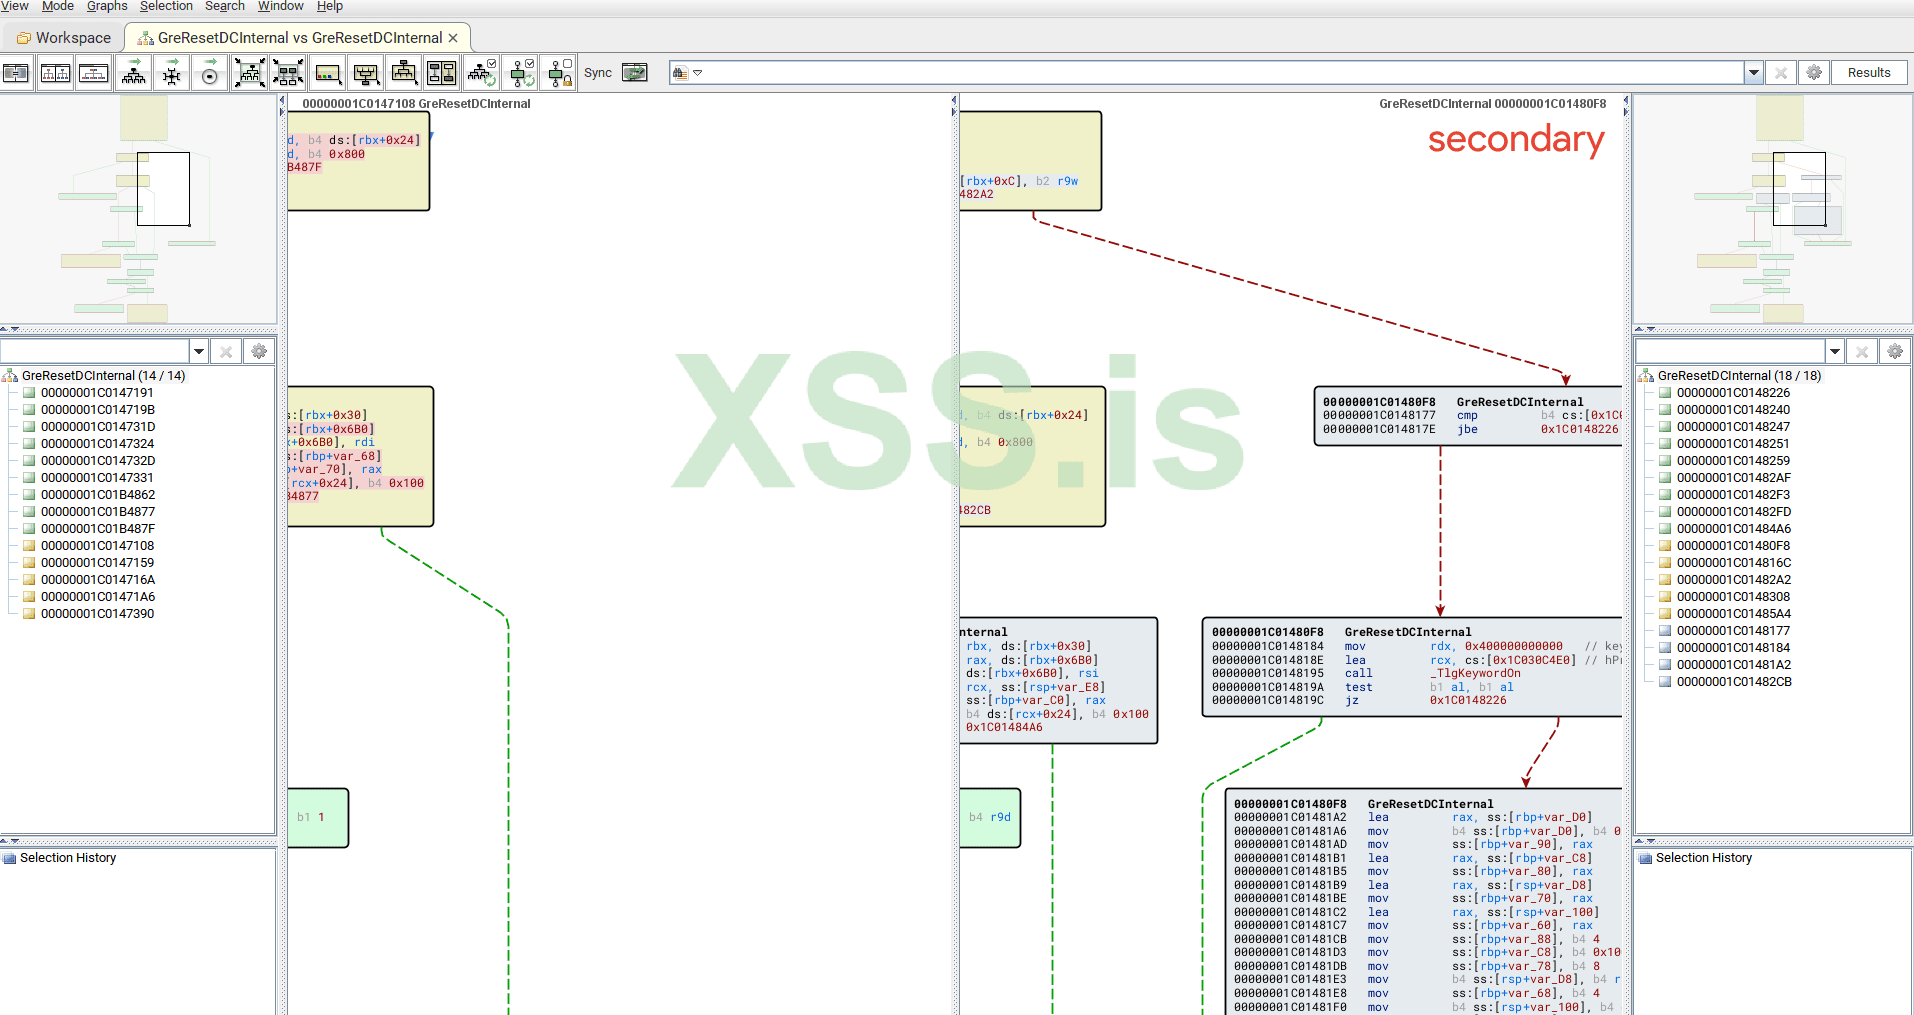Zoom to selected nodes icon
Screen dimensions: 1914x1015
[288, 73]
